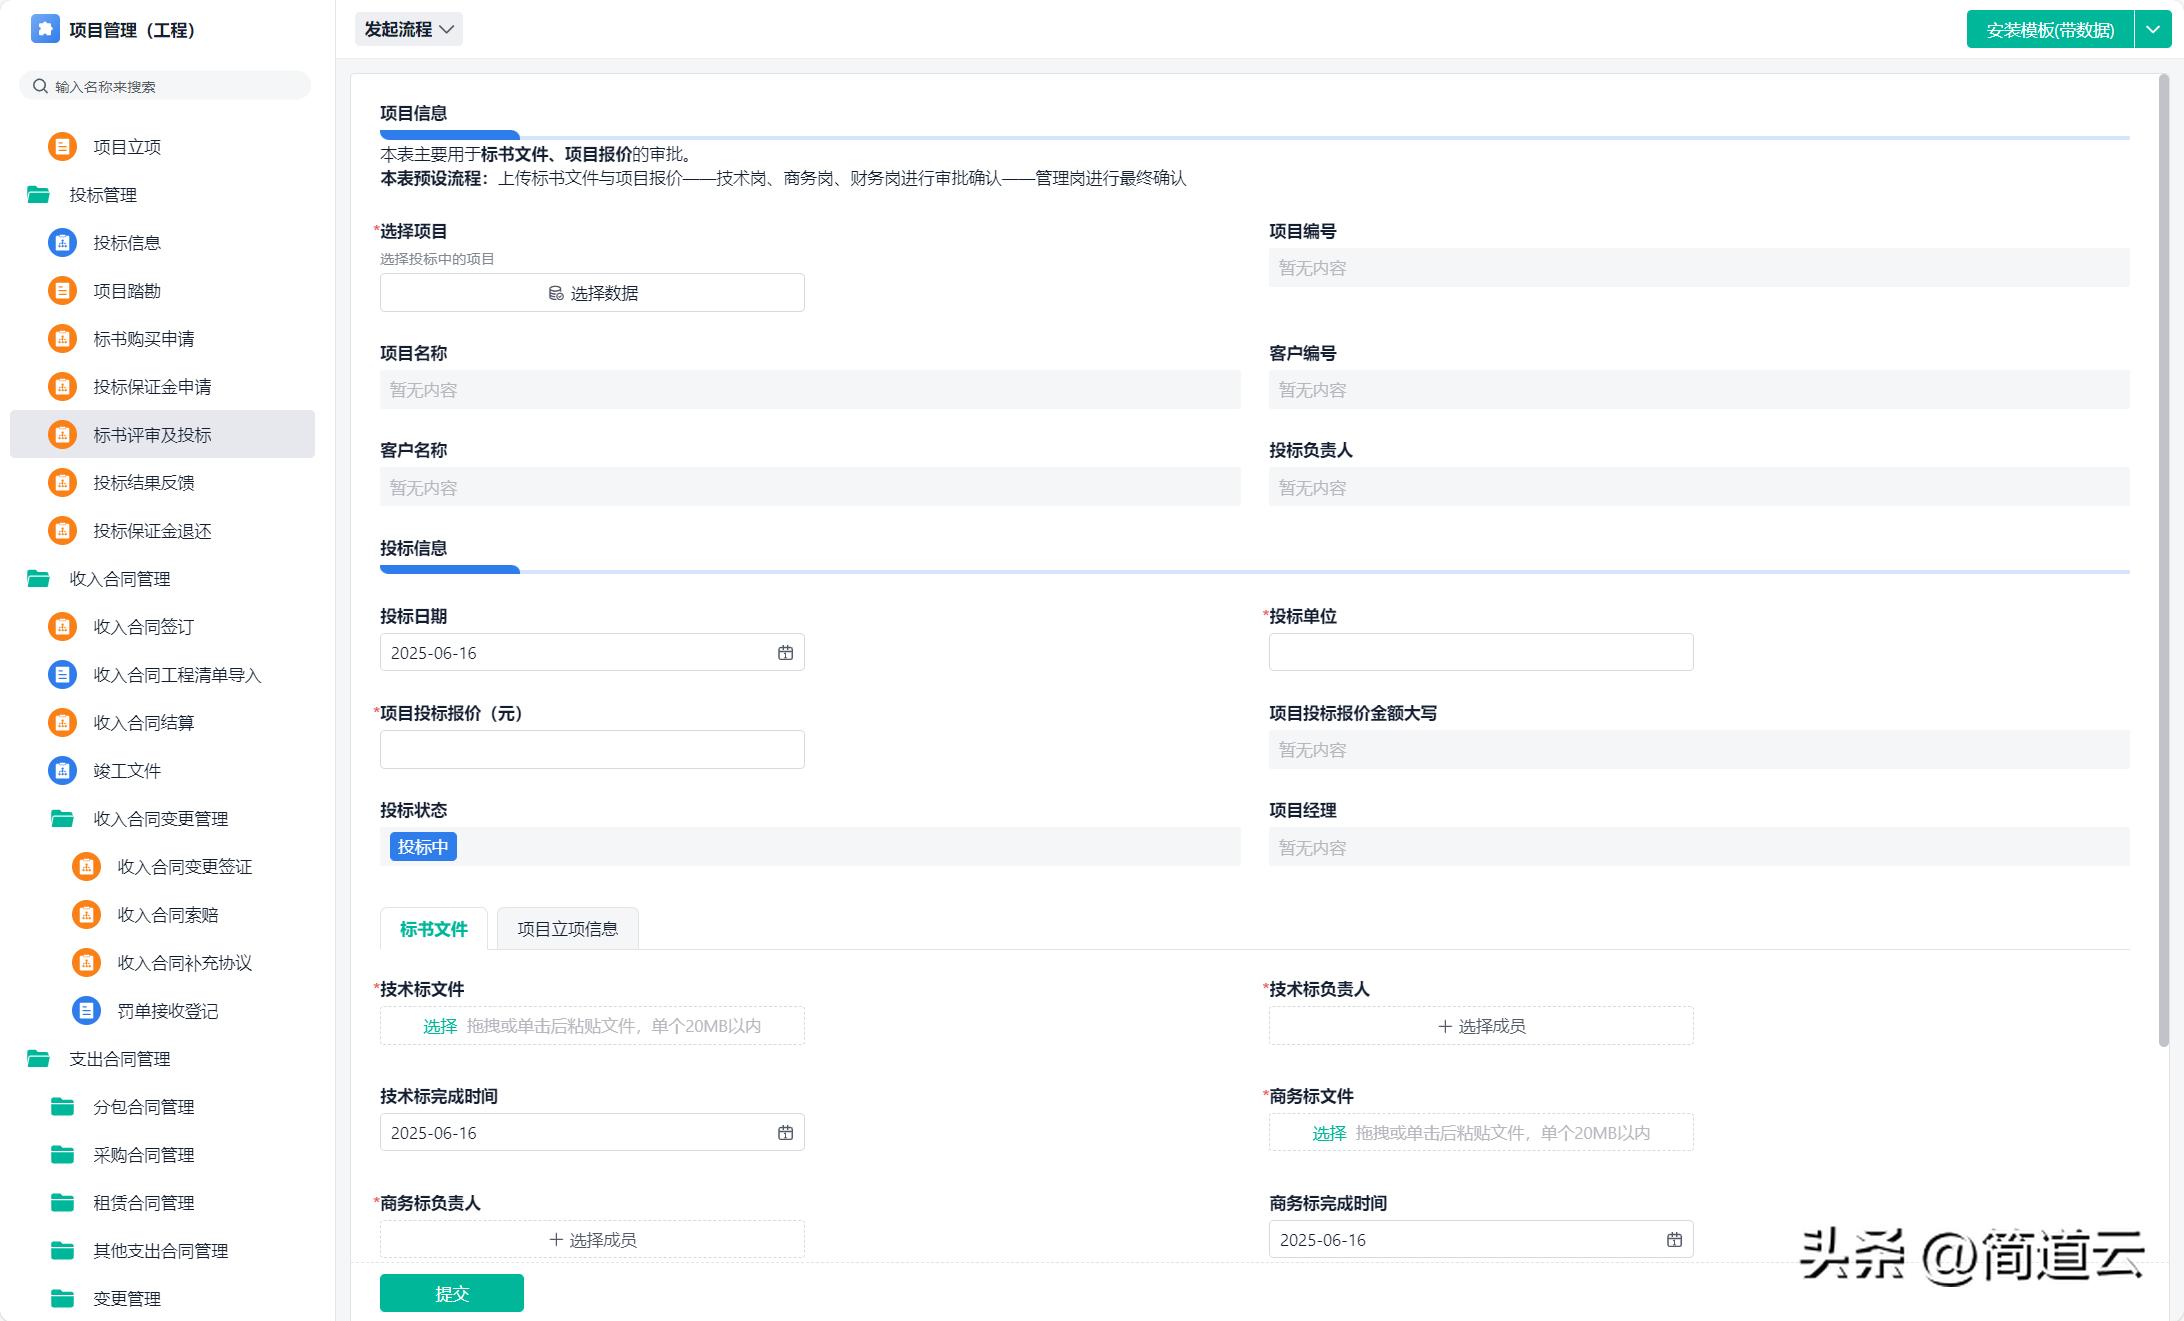This screenshot has height=1321, width=2184.
Task: Click the 选择数据 button
Action: [x=592, y=293]
